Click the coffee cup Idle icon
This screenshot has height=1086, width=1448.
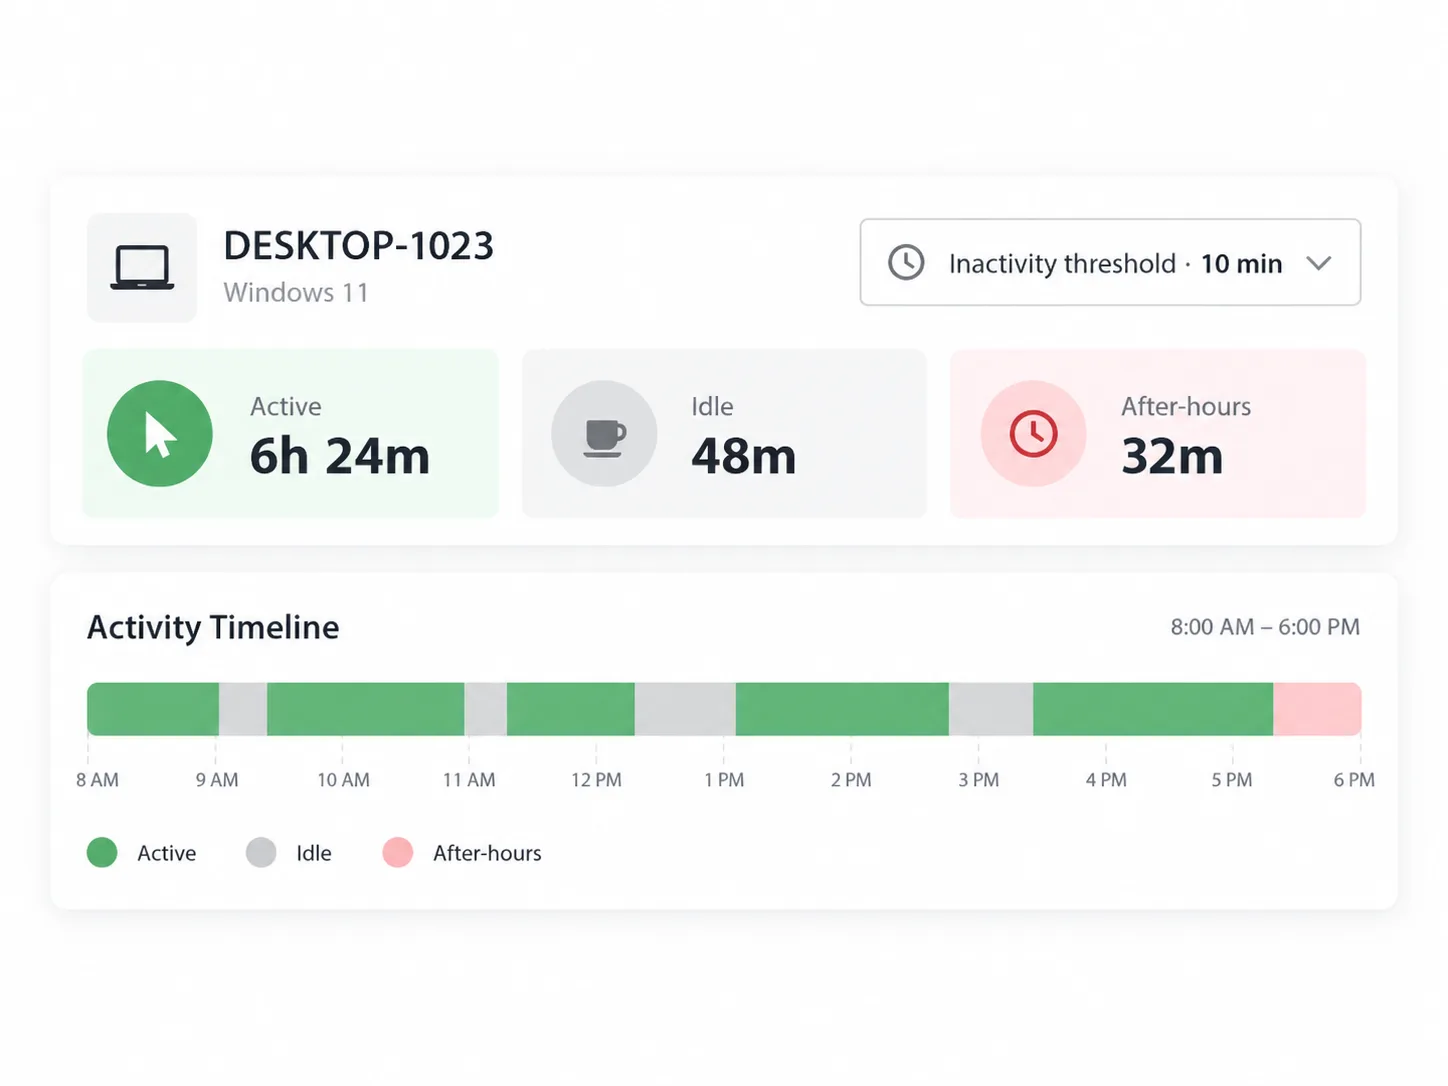tap(604, 434)
